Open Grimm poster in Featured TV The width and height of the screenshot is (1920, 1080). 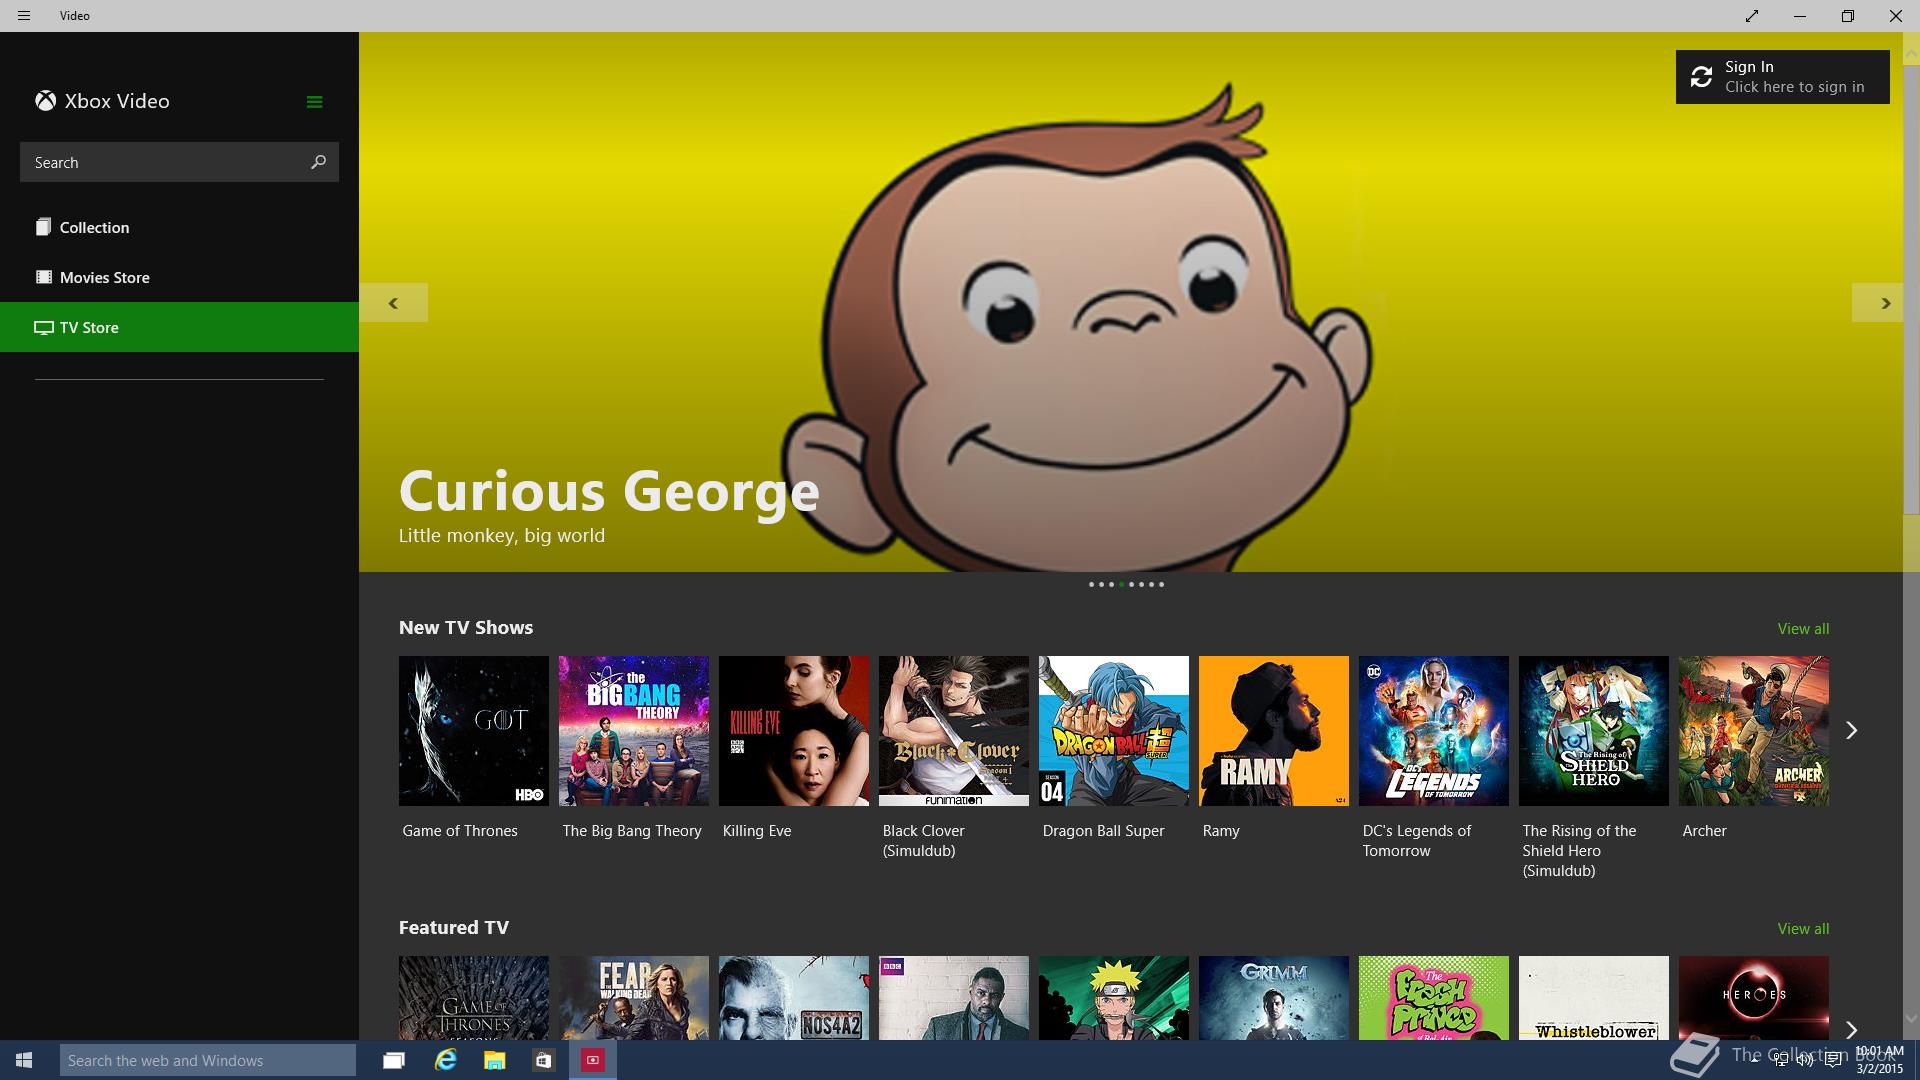1274,998
